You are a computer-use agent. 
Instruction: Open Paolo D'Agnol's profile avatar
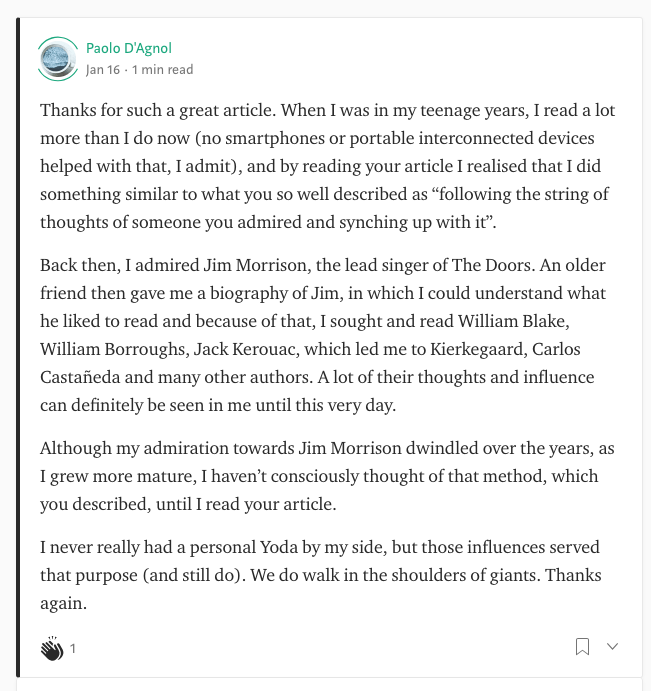coord(57,59)
